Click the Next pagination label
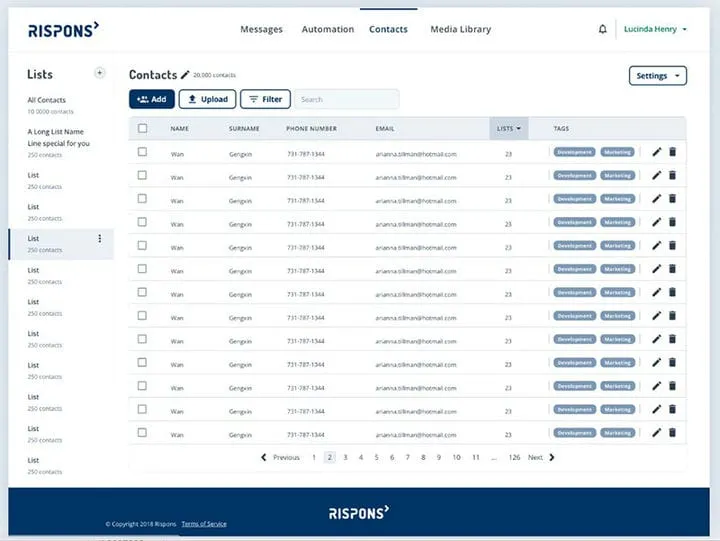Screen dimensions: 720x541 click(x=535, y=457)
